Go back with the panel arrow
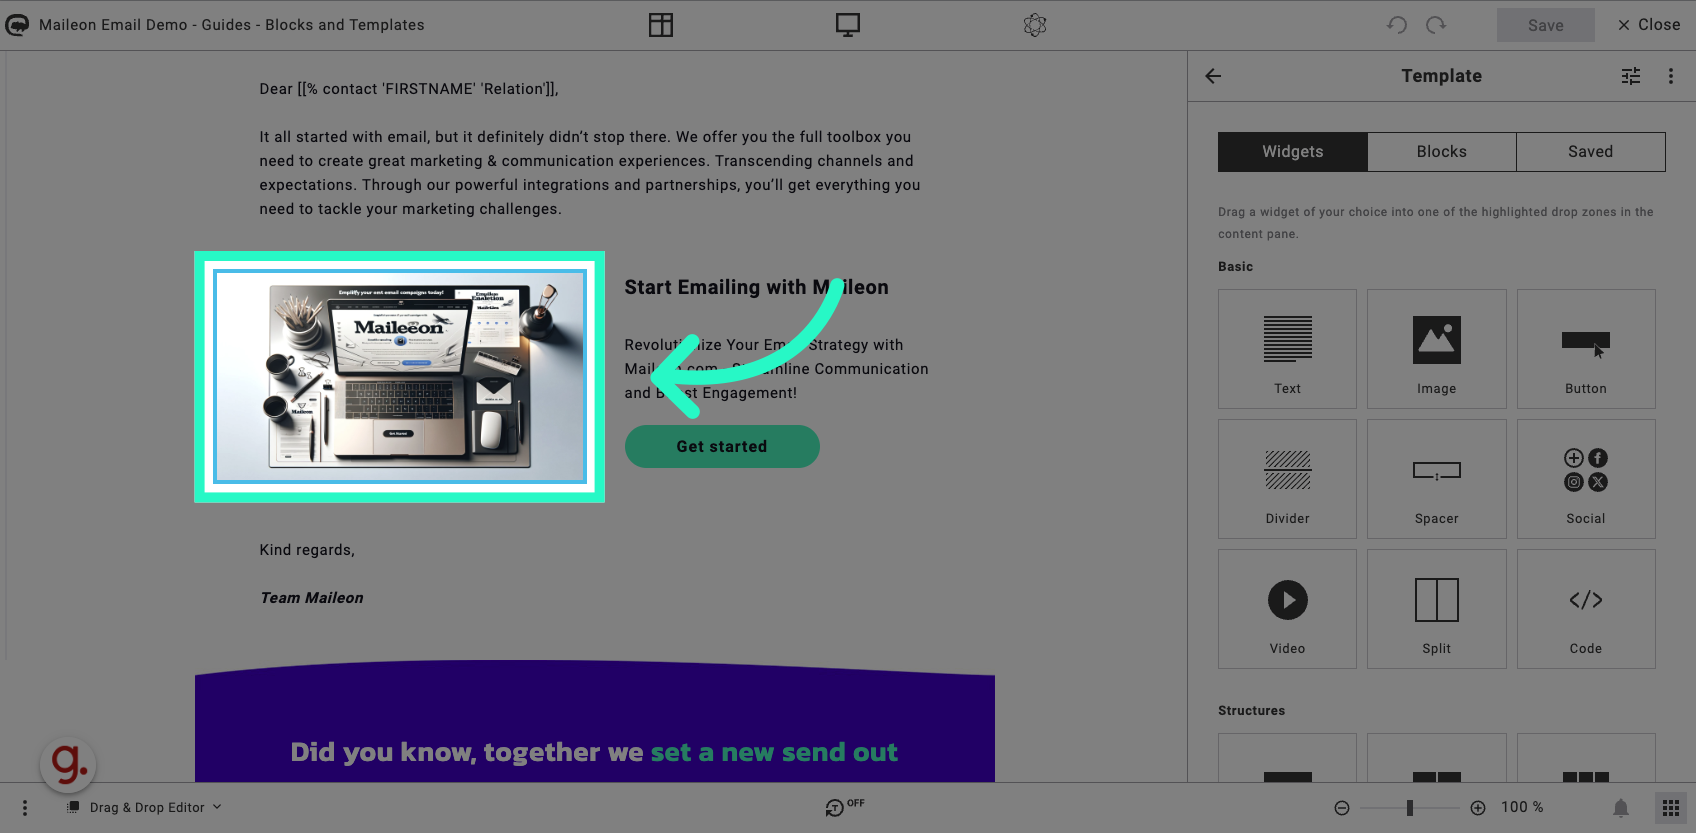1696x833 pixels. pos(1213,76)
